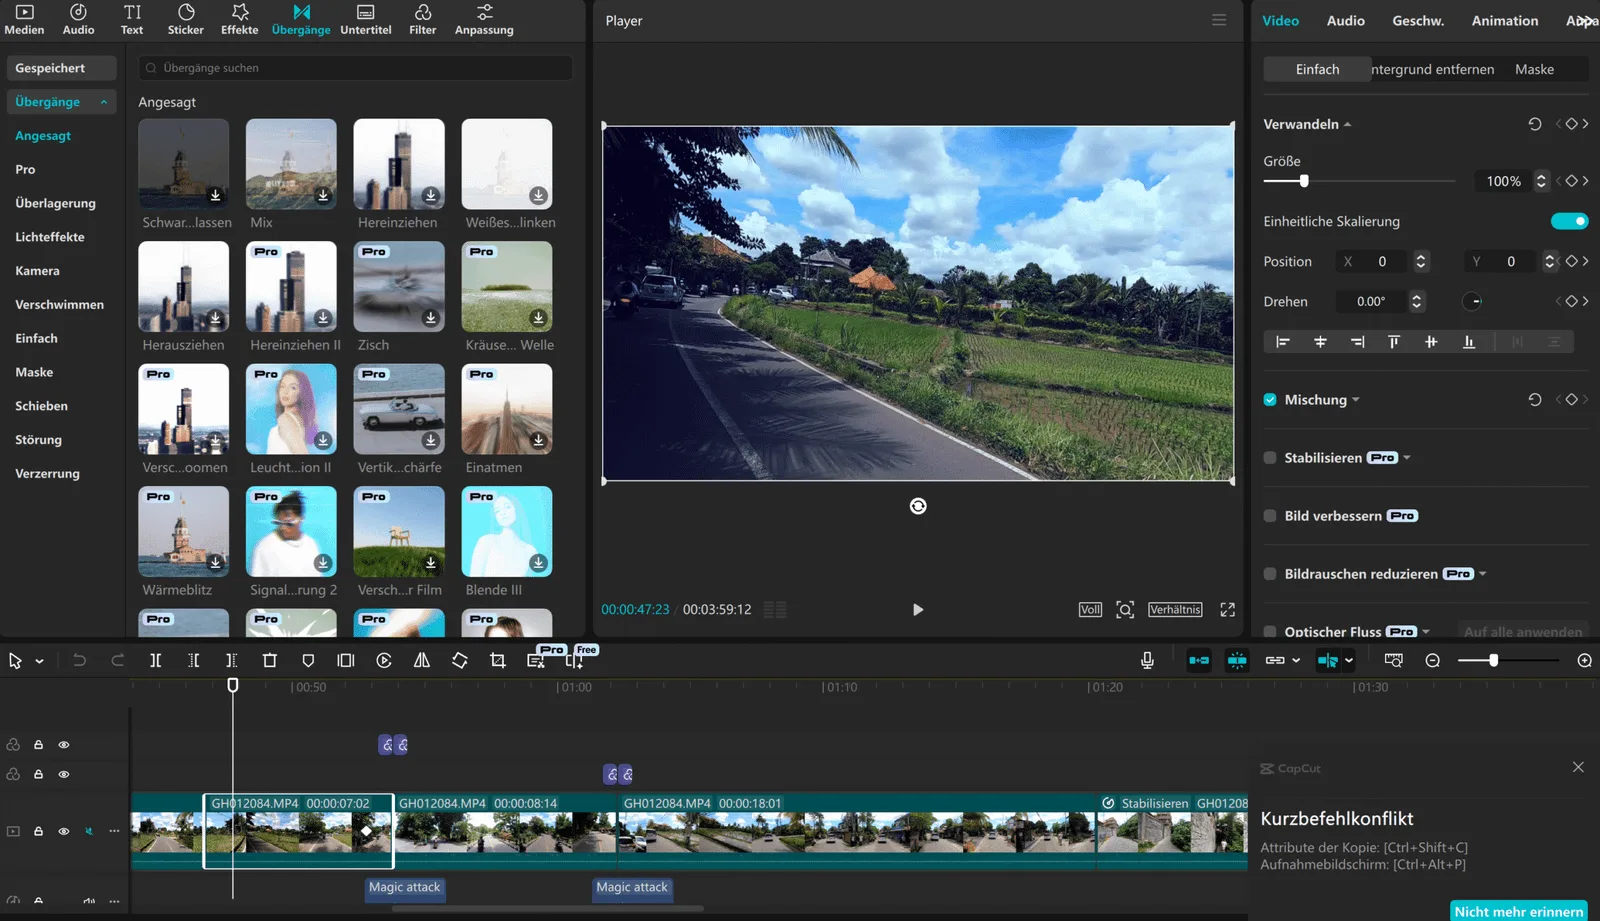Click the undo arrow icon
The width and height of the screenshot is (1600, 921).
tap(79, 660)
